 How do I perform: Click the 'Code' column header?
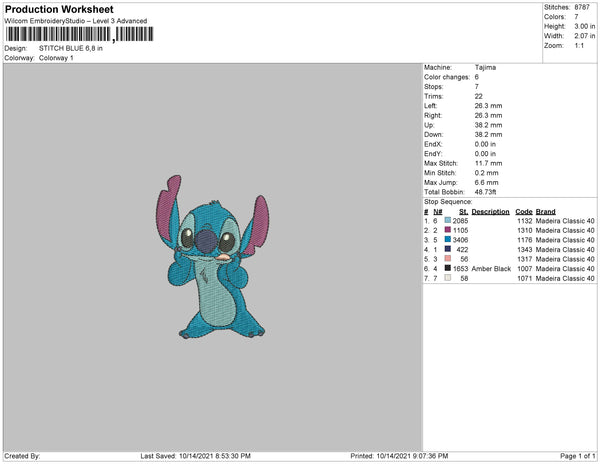(524, 212)
